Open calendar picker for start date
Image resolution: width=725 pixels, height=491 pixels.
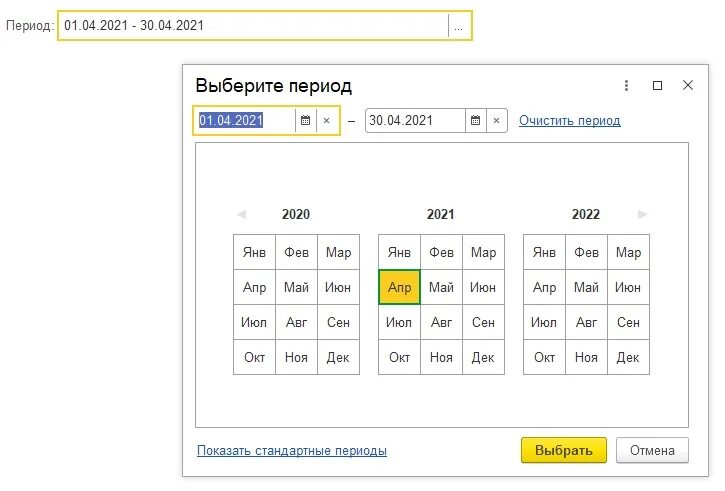tap(306, 121)
